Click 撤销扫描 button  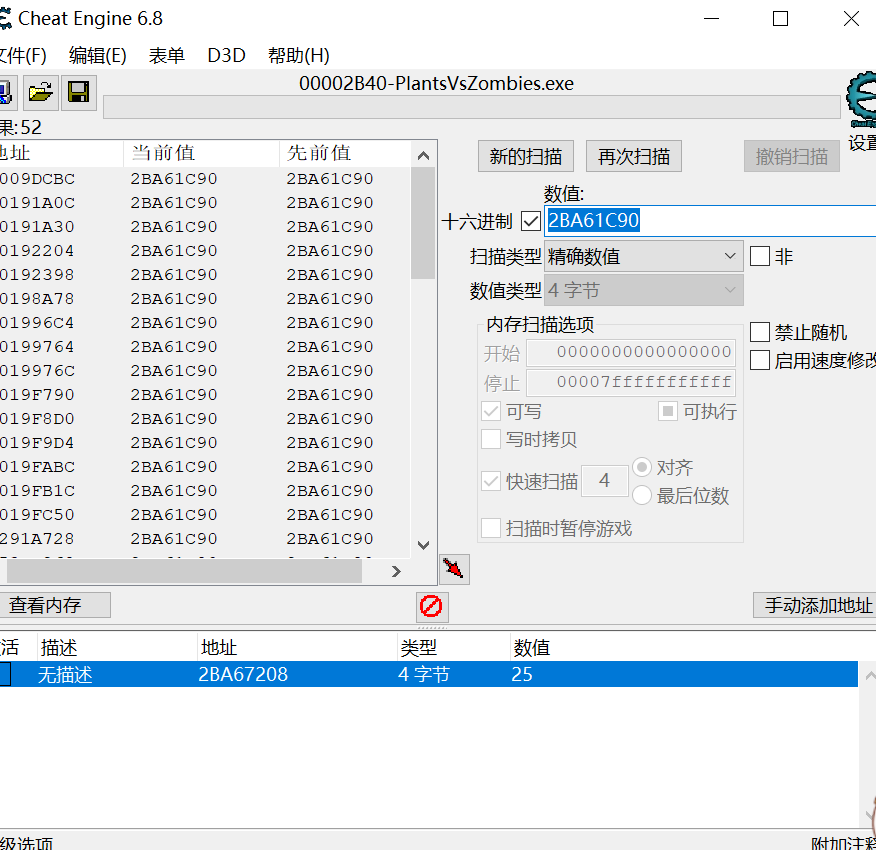pos(792,156)
